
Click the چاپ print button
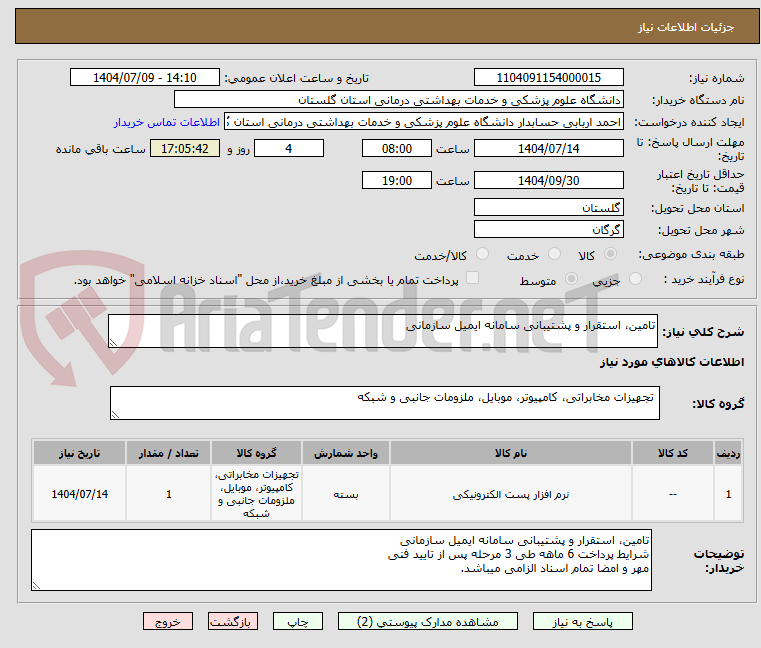coord(298,621)
